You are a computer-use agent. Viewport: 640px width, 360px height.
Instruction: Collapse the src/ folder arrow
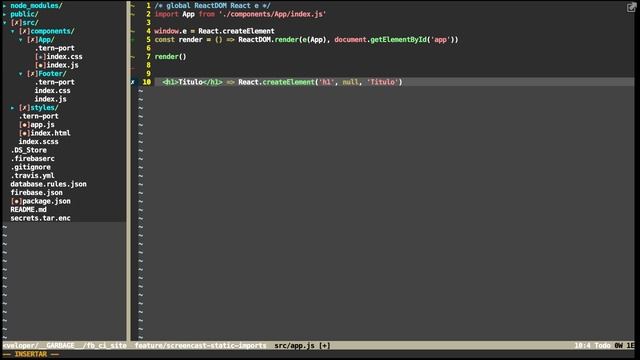tap(4, 23)
